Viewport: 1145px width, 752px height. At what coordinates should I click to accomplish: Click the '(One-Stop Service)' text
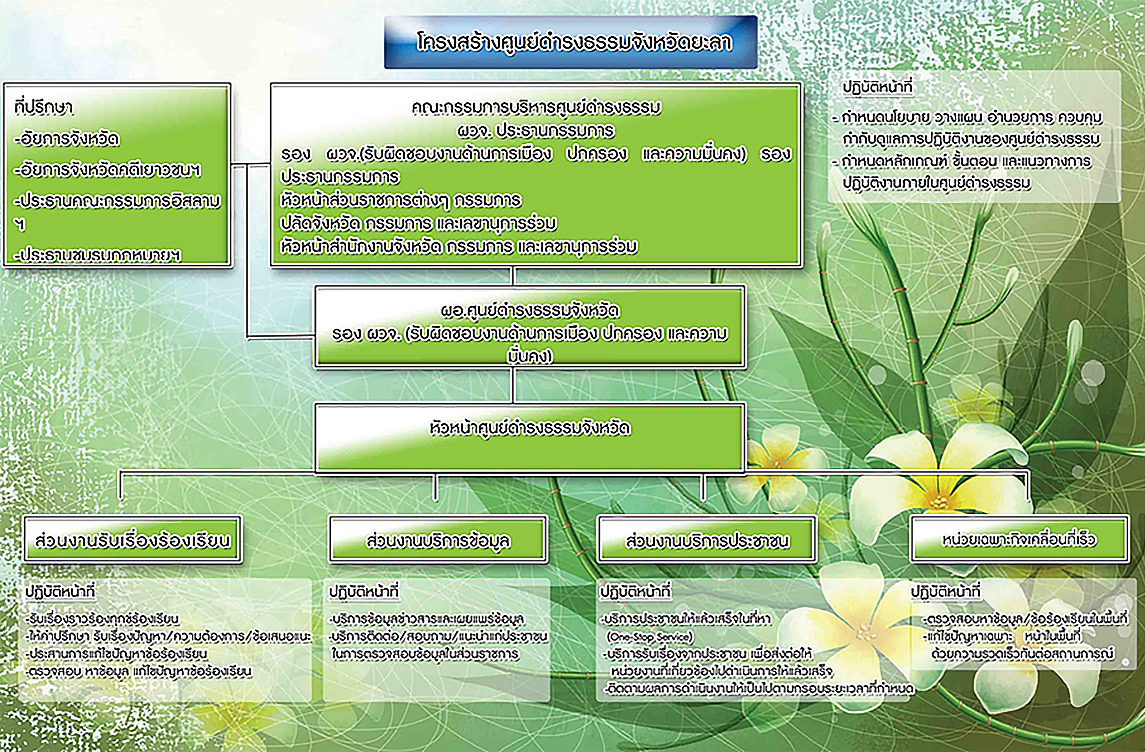649,637
